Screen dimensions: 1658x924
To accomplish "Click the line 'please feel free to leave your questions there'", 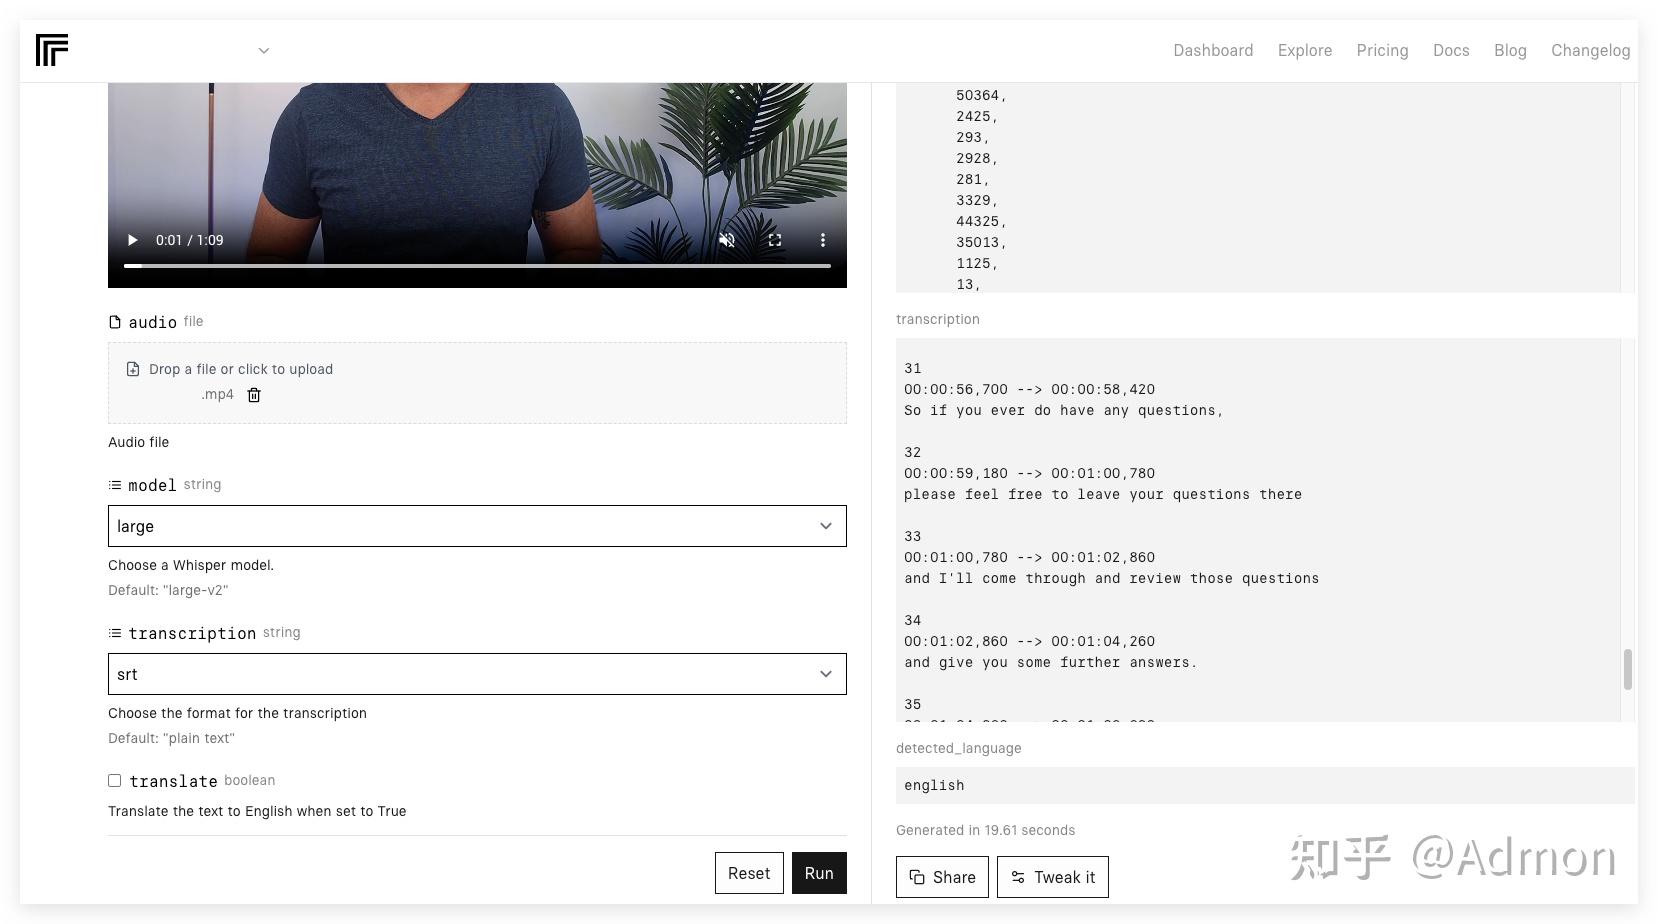I will click(x=1103, y=494).
